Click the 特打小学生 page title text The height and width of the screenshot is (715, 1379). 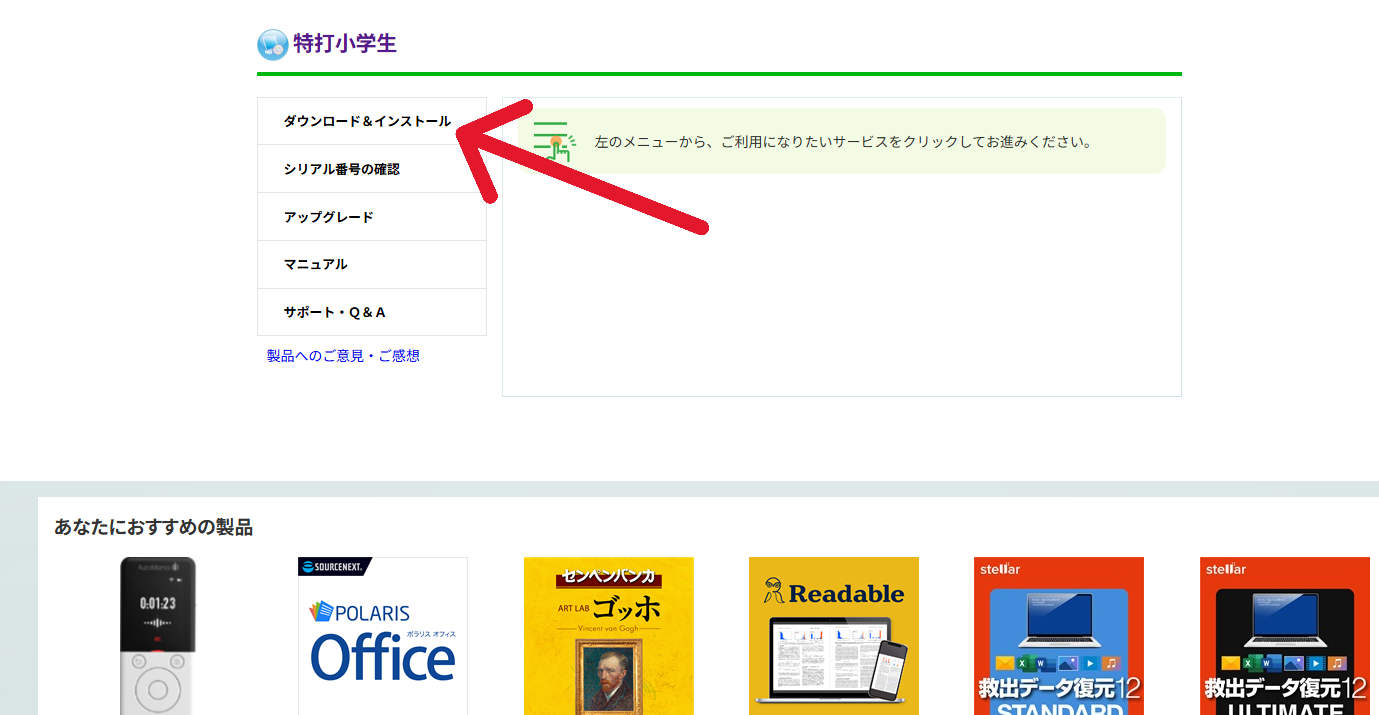pos(345,44)
